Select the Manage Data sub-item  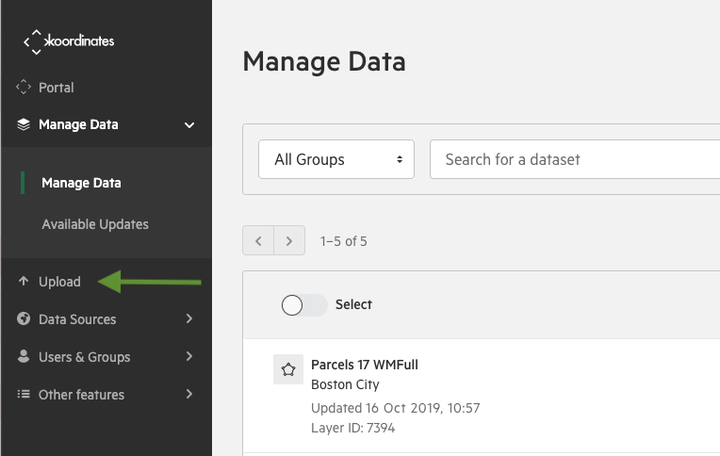pos(81,183)
